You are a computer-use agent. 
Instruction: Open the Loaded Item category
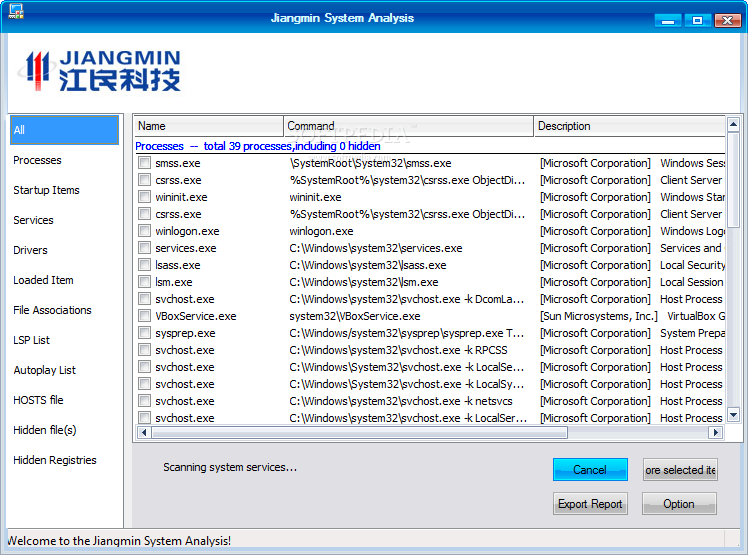[43, 280]
